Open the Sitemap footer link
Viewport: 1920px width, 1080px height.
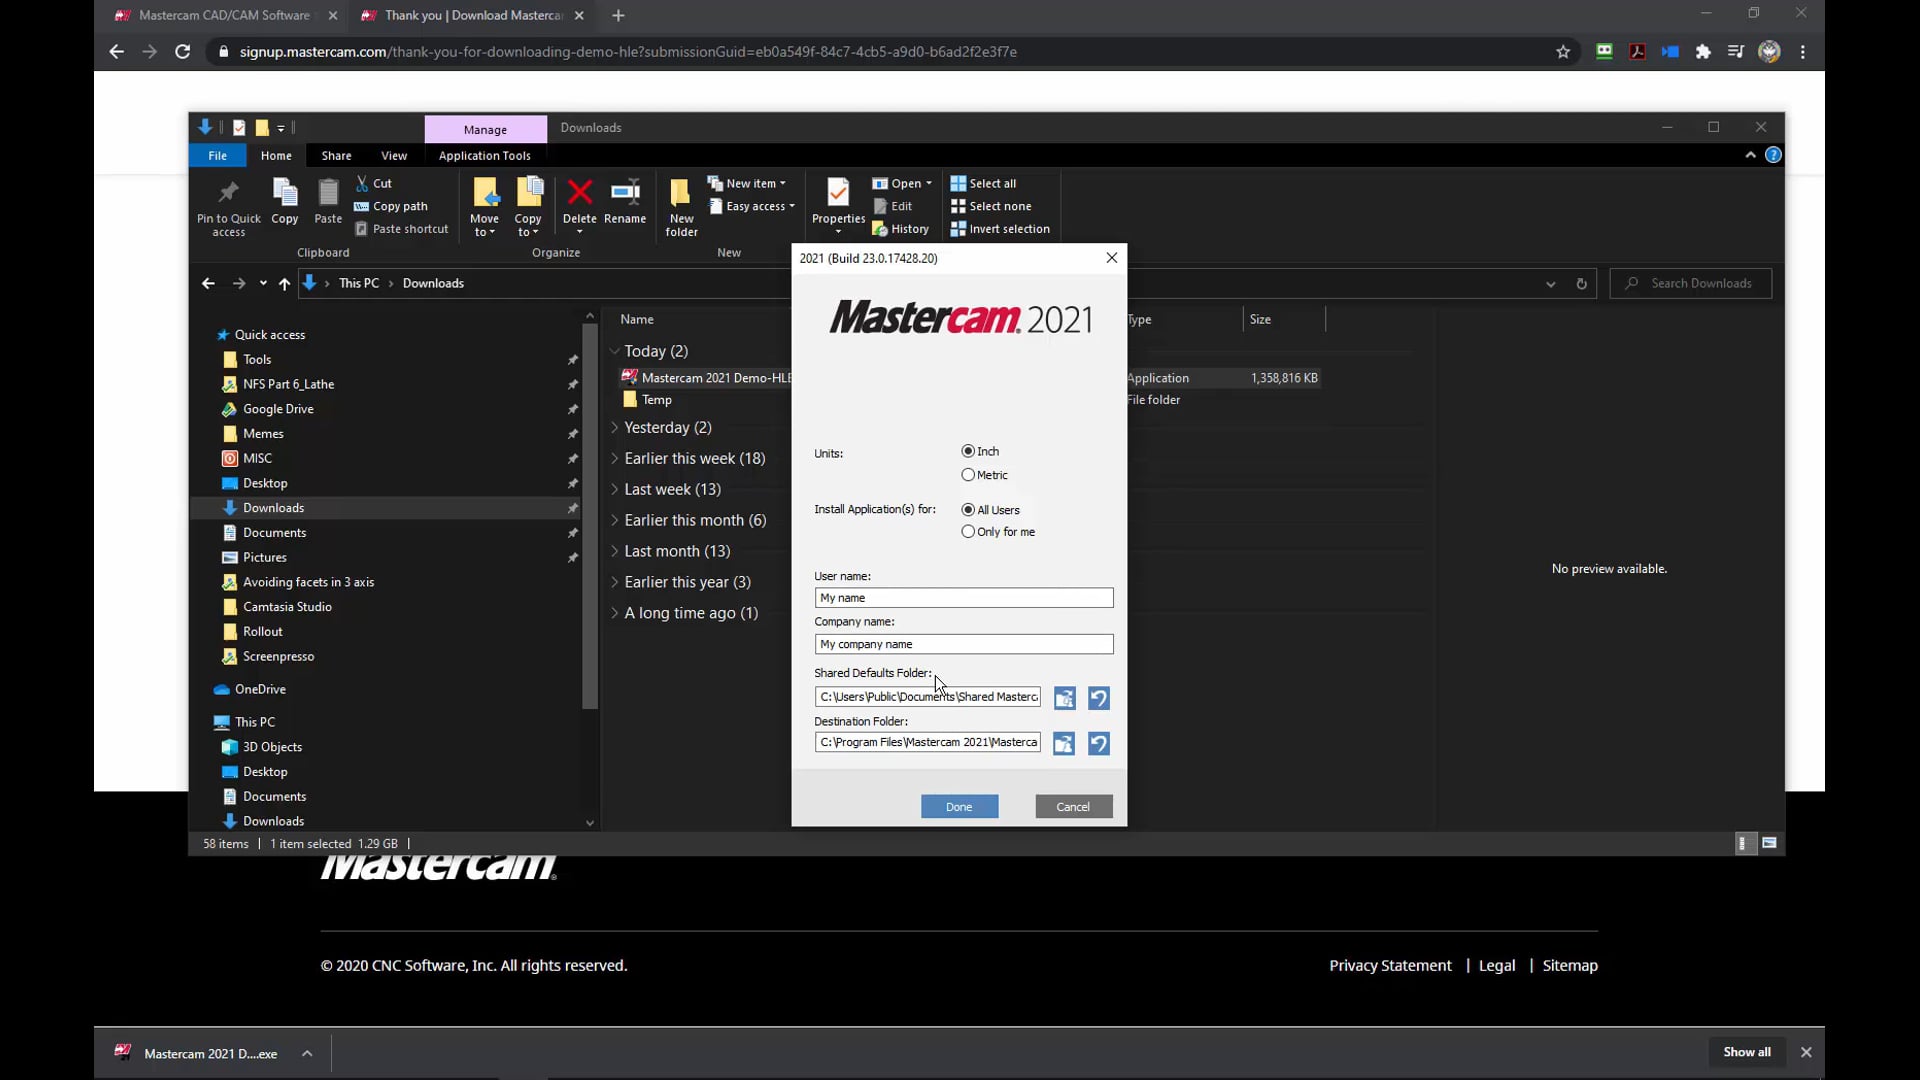coord(1570,966)
